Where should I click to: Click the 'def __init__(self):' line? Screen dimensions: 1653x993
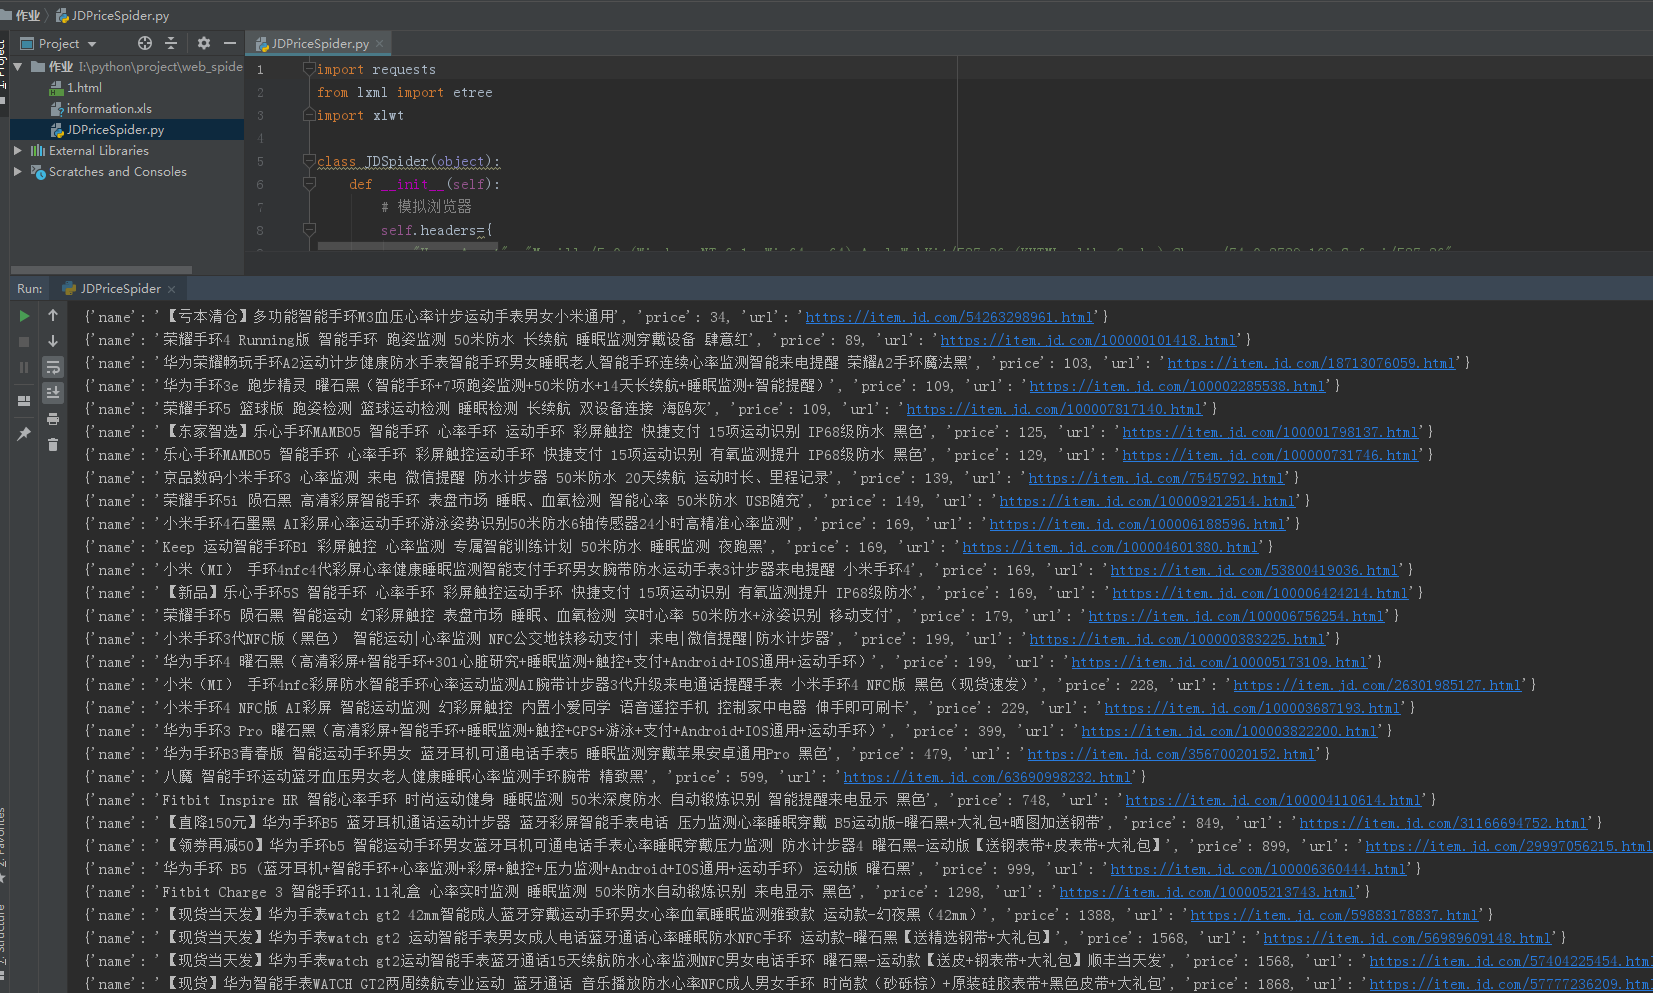coord(424,184)
